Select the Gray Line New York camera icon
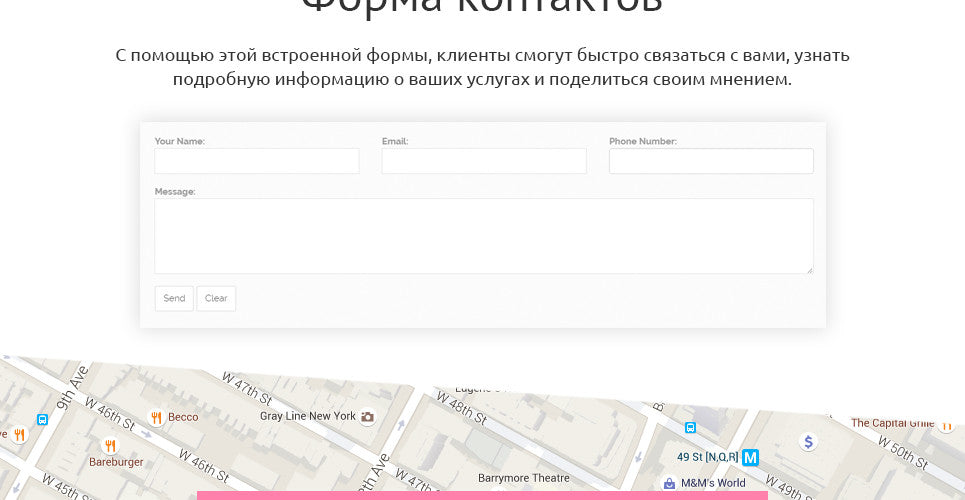Image resolution: width=965 pixels, height=500 pixels. 367,417
